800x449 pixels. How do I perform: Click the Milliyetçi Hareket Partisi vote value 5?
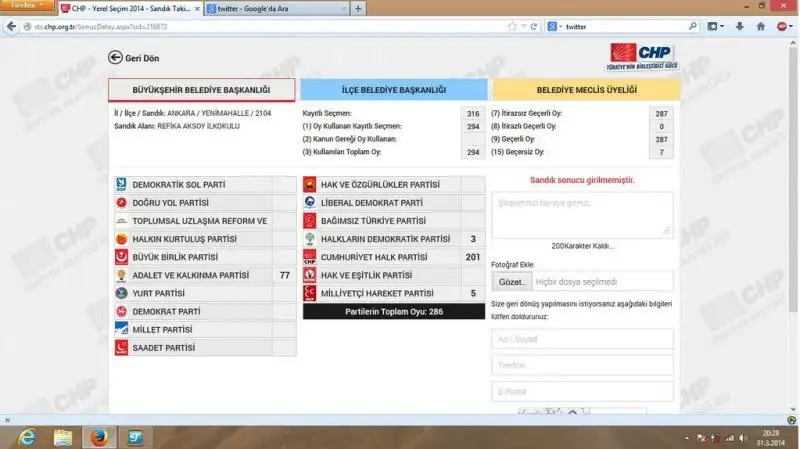click(x=473, y=293)
